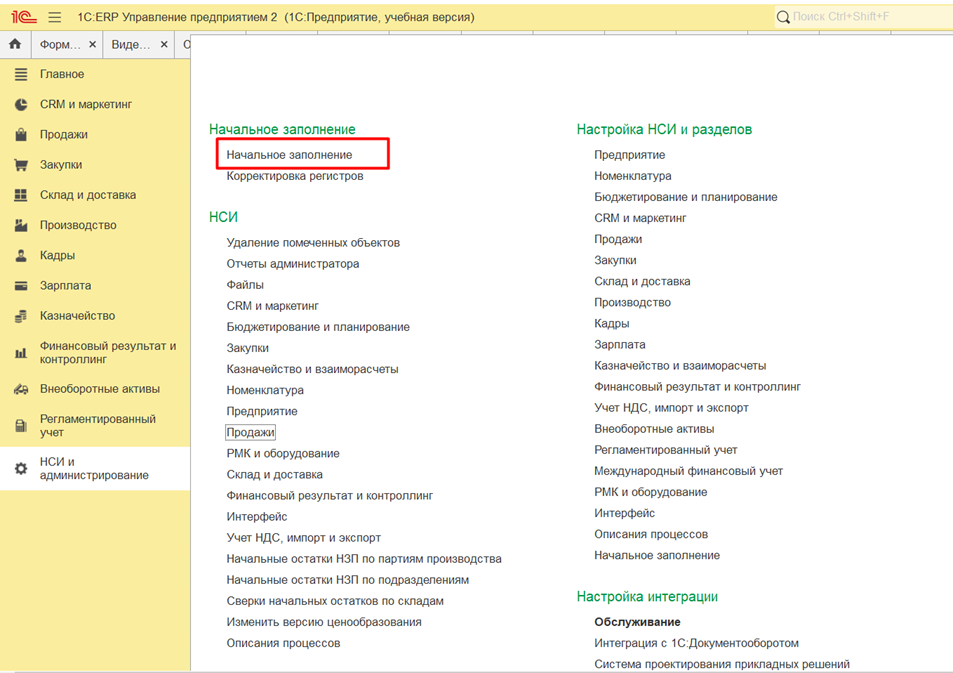Open the hamburger main menu
This screenshot has width=953, height=673.
coord(55,17)
